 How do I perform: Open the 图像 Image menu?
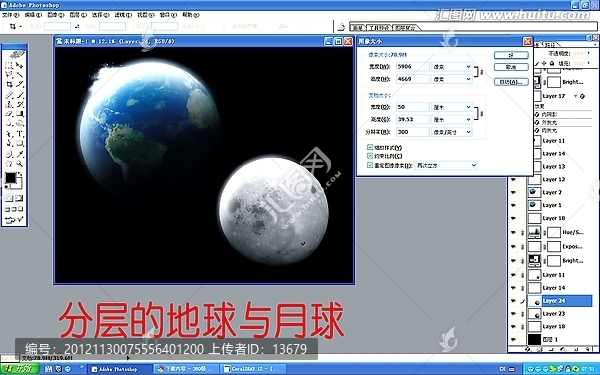[x=55, y=15]
